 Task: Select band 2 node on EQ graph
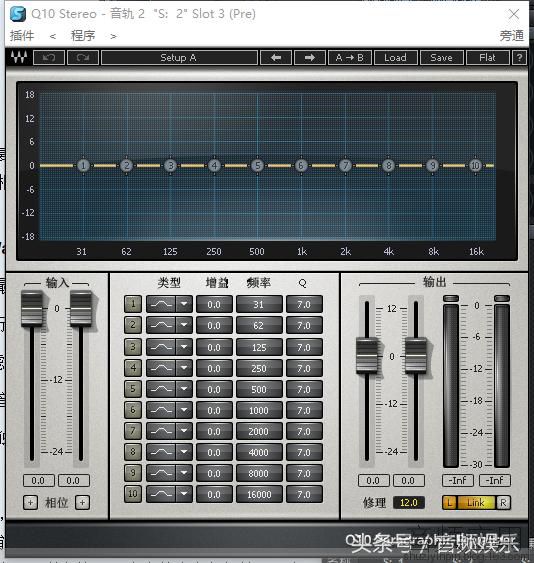coord(126,166)
